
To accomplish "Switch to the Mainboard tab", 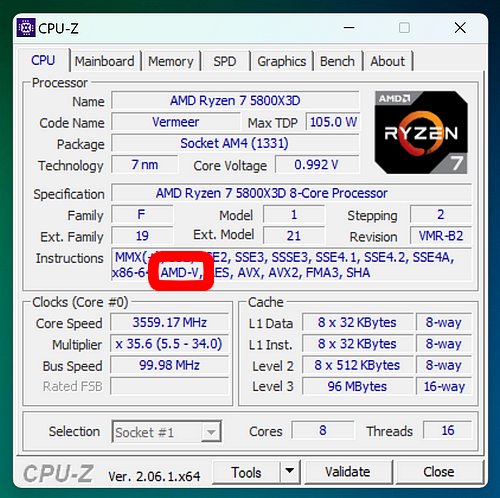I will pos(104,61).
